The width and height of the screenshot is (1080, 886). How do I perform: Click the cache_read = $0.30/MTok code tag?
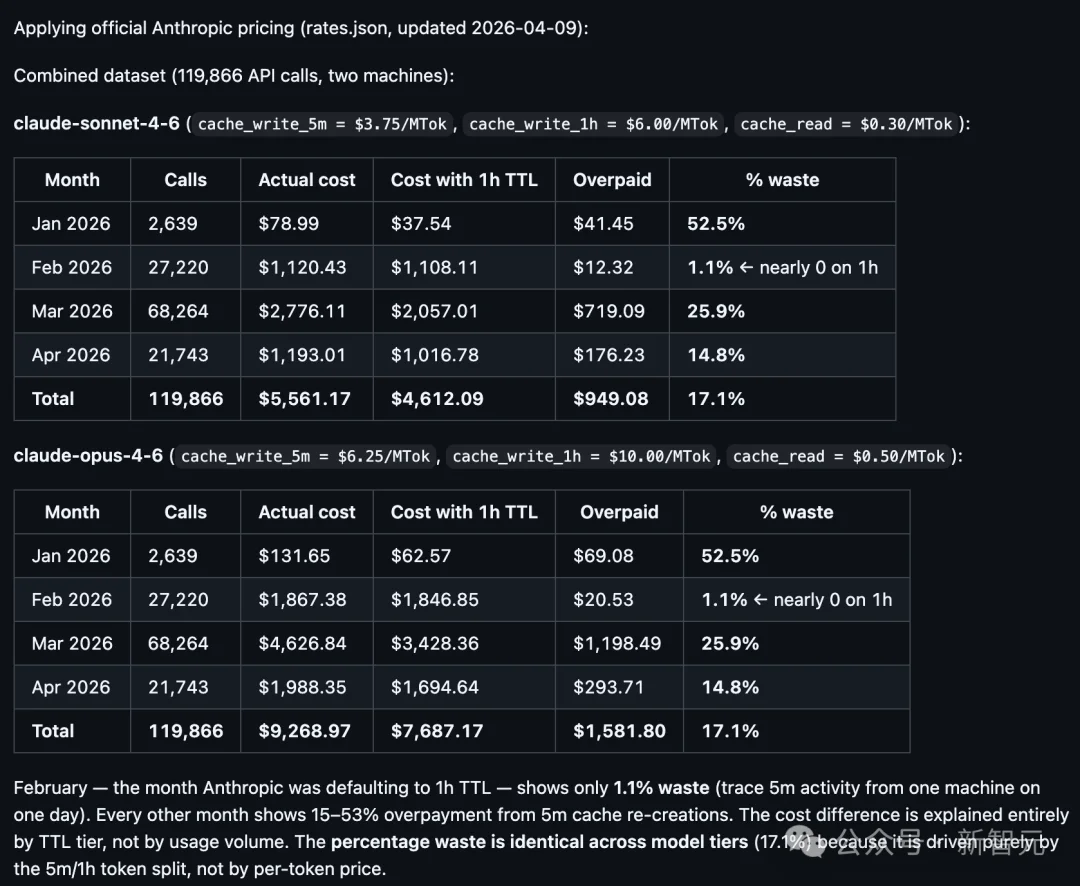846,124
